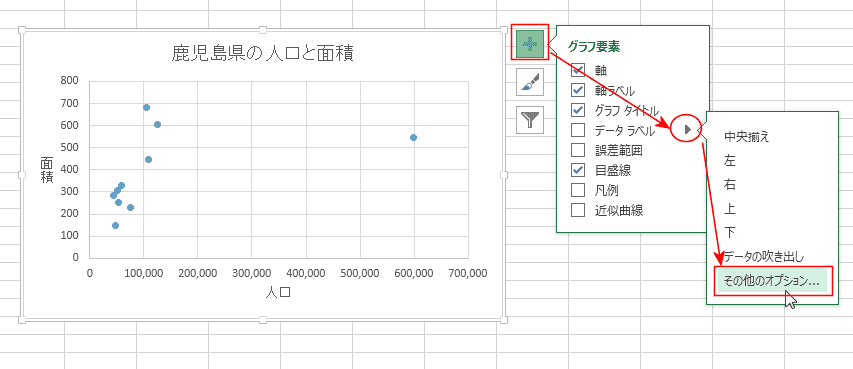This screenshot has width=853, height=369.
Task: Enable the データ ラベル checkbox
Action: [578, 130]
